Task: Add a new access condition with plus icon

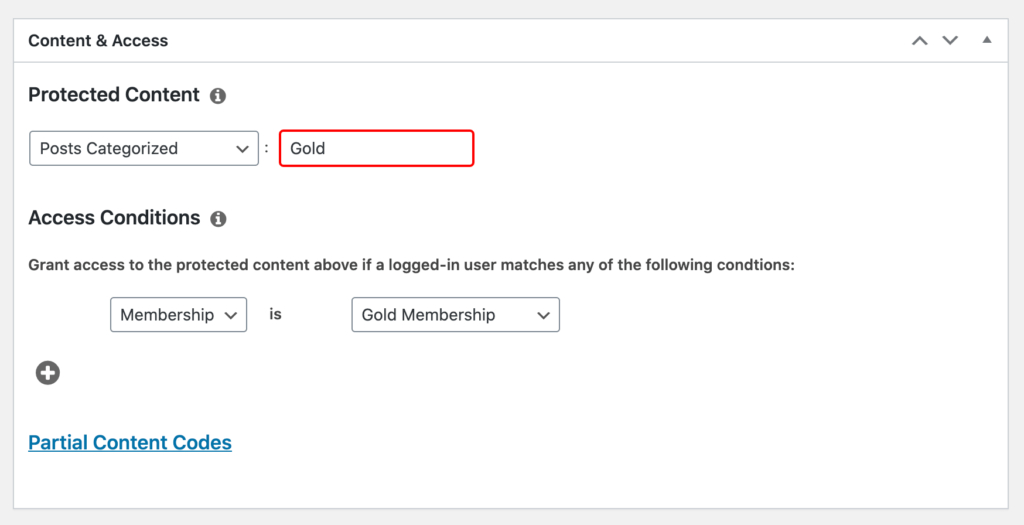Action: coord(48,373)
